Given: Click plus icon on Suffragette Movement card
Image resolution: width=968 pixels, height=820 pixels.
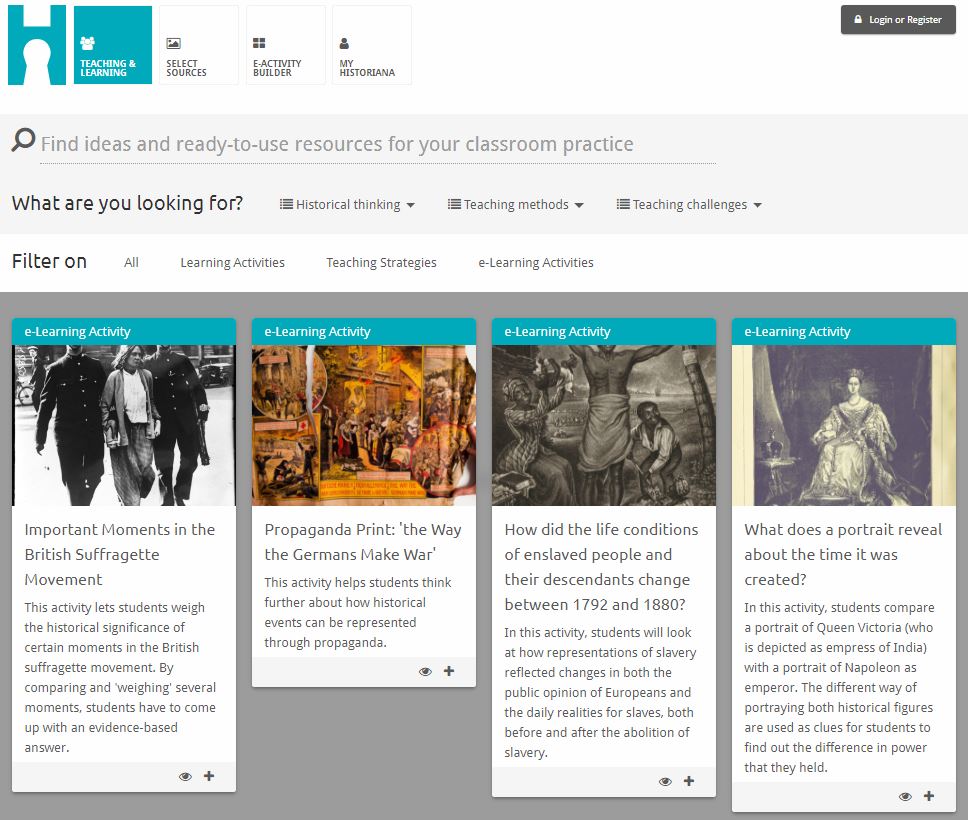Looking at the screenshot, I should (209, 776).
